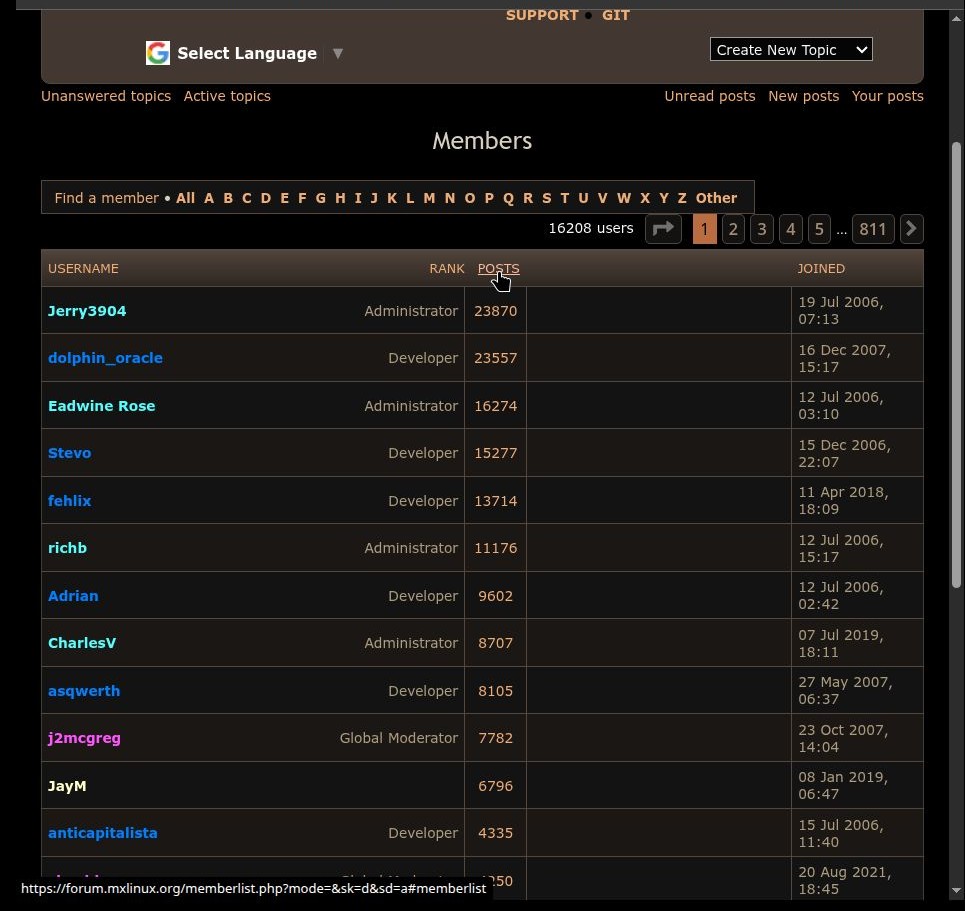Open the Select Language menu

[247, 54]
